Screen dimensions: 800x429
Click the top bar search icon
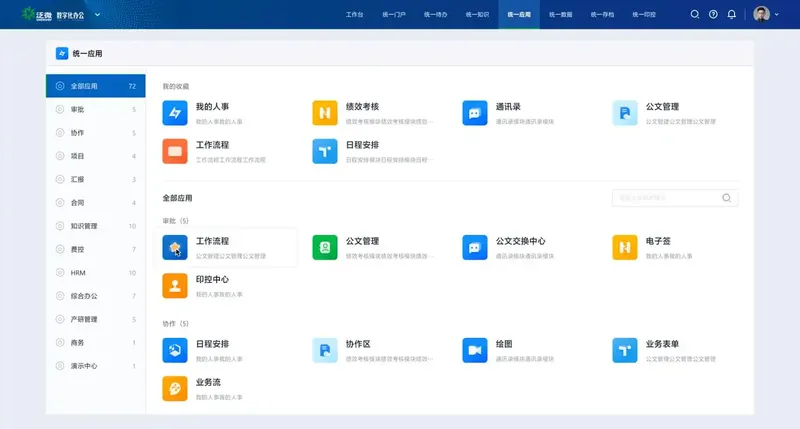tap(695, 14)
